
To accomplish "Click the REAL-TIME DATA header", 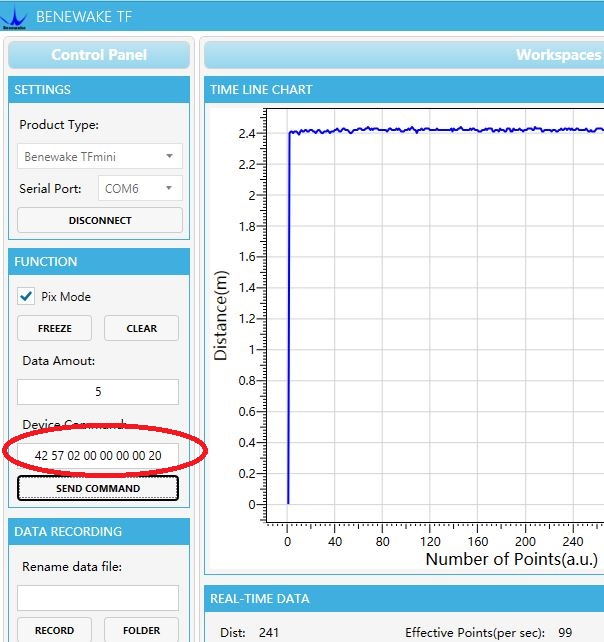I will click(404, 599).
